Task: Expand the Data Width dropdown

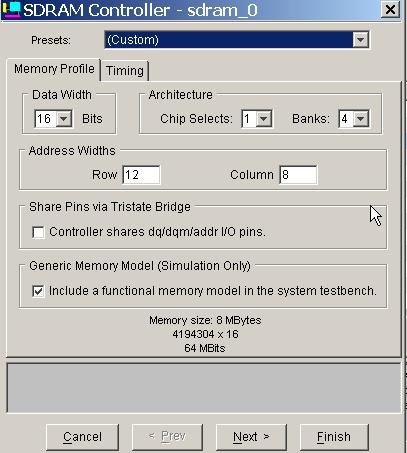Action: (64, 119)
